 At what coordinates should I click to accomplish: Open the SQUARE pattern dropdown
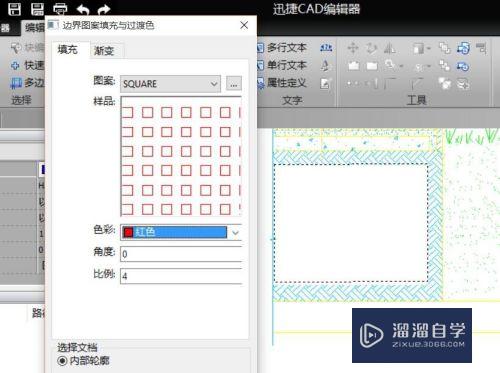pos(170,84)
